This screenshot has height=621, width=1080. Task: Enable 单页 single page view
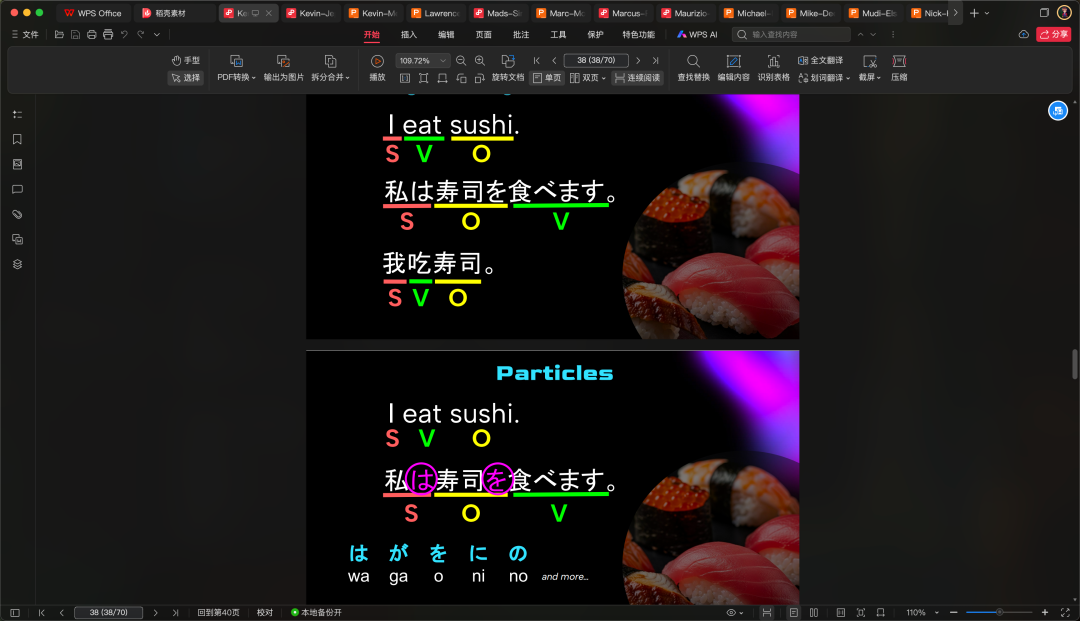click(547, 78)
